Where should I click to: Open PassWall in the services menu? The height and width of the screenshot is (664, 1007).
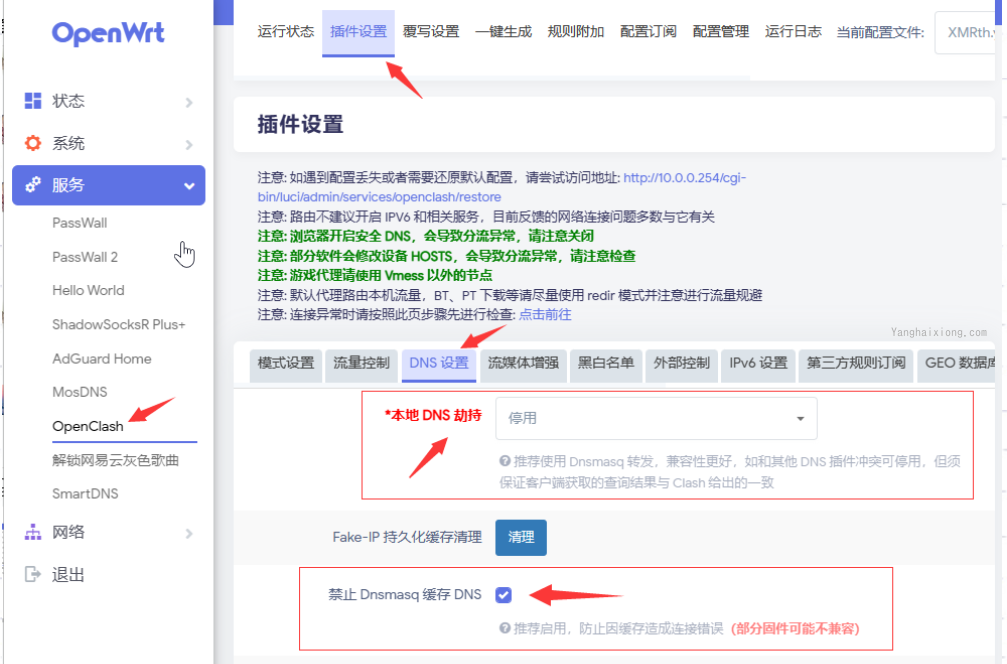coord(80,223)
